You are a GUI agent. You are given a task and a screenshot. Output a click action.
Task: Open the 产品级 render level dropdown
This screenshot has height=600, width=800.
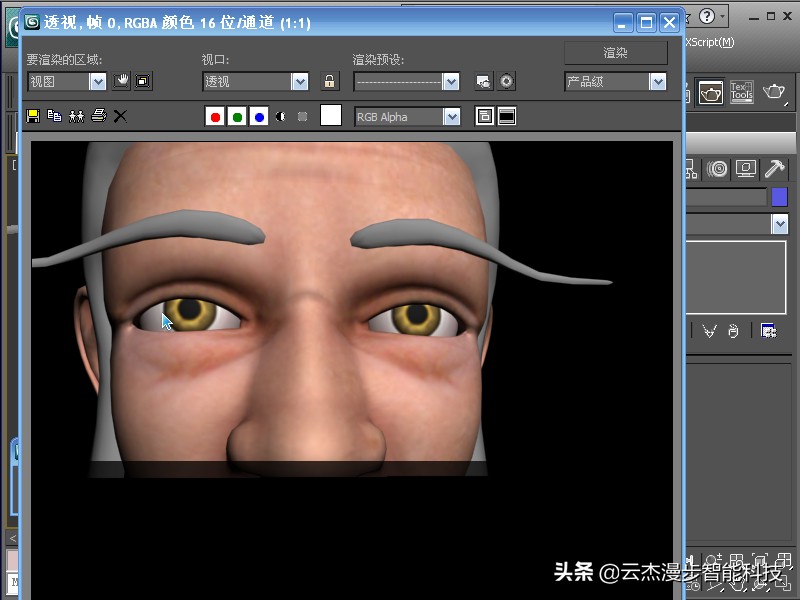[x=657, y=81]
